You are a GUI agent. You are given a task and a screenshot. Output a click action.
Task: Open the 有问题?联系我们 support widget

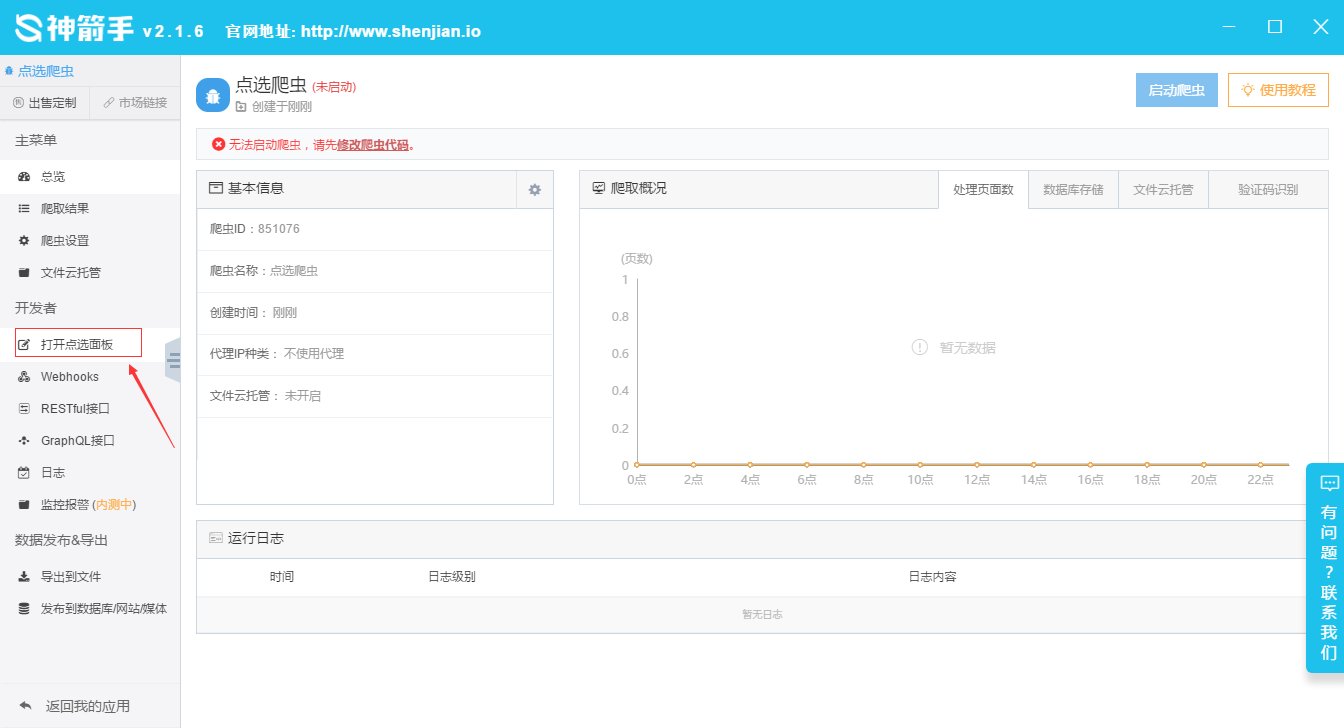coord(1328,567)
